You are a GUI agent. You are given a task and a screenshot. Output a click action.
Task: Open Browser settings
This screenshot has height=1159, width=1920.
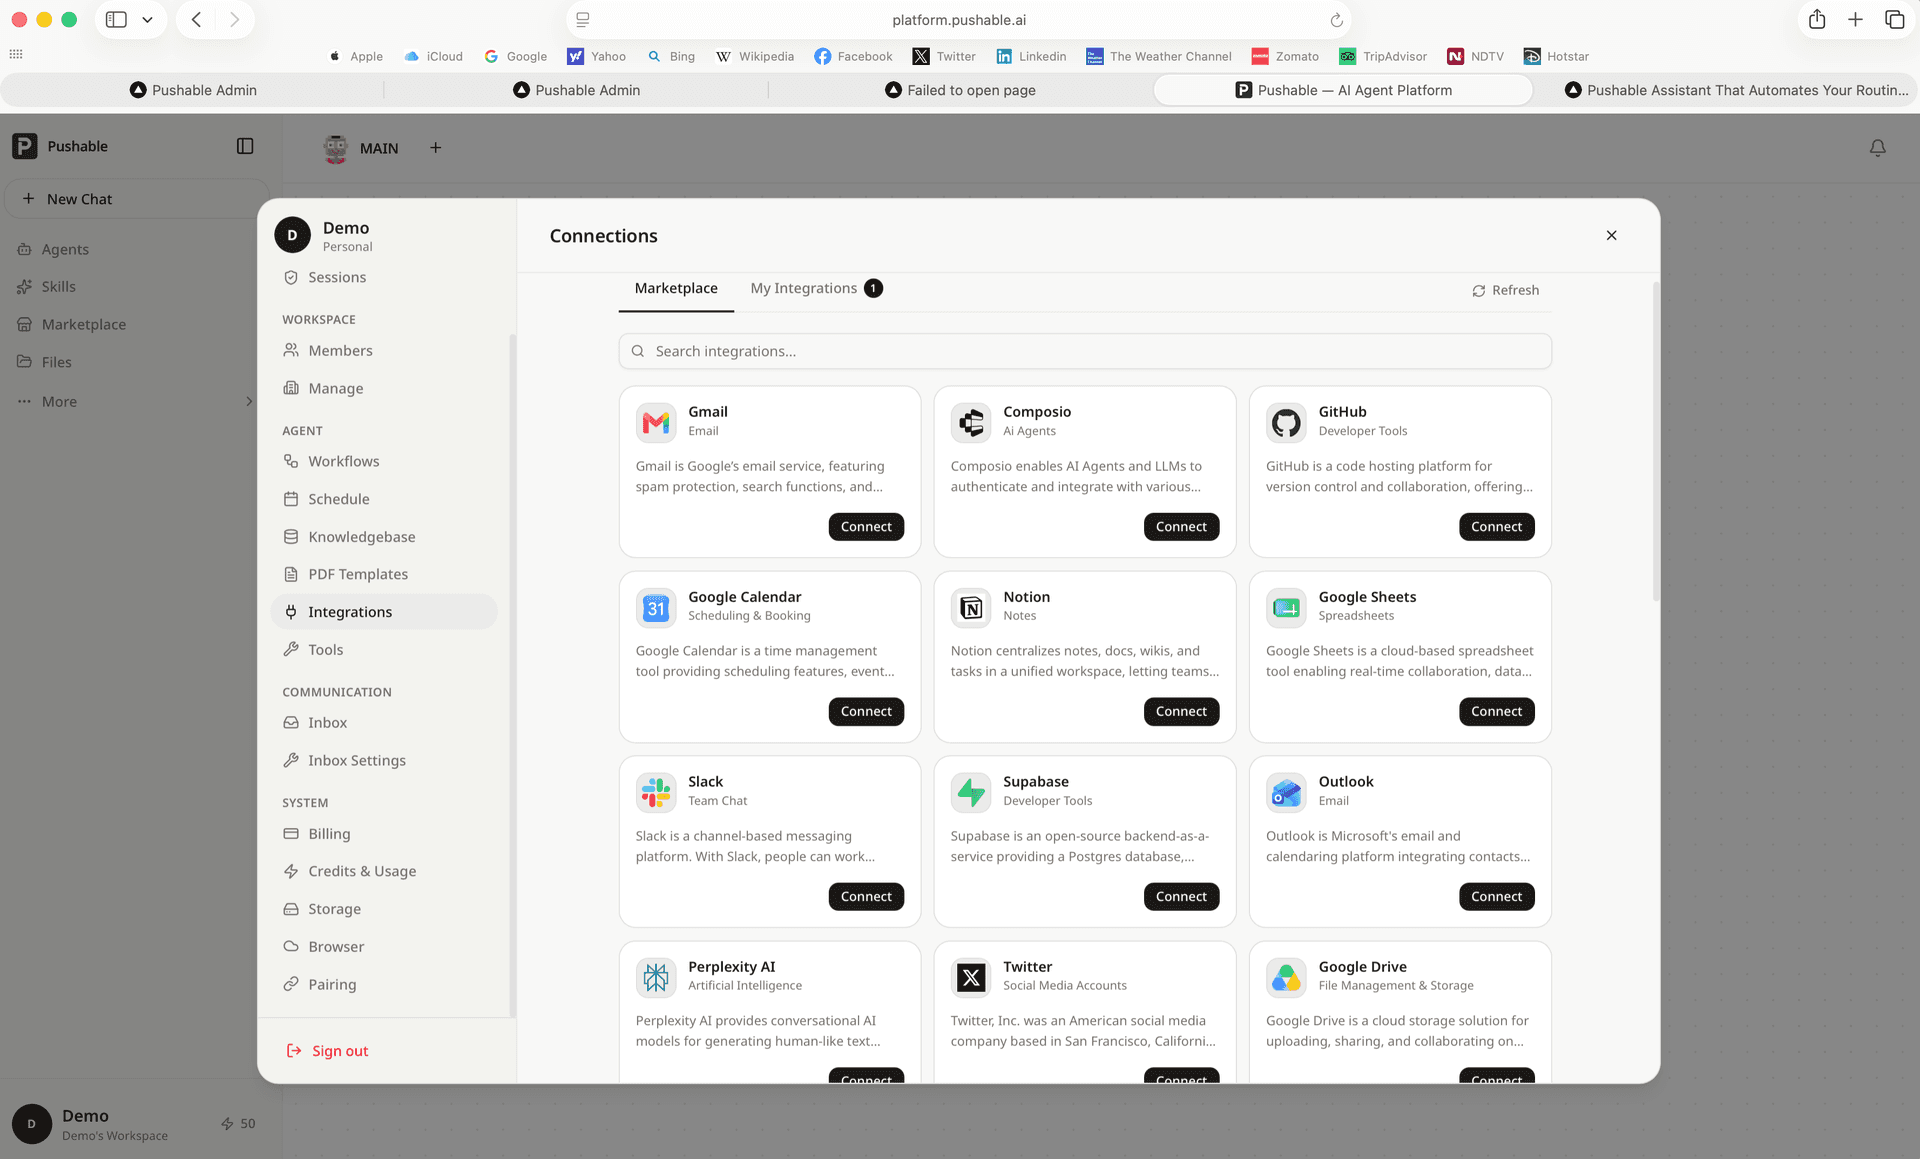(384, 947)
